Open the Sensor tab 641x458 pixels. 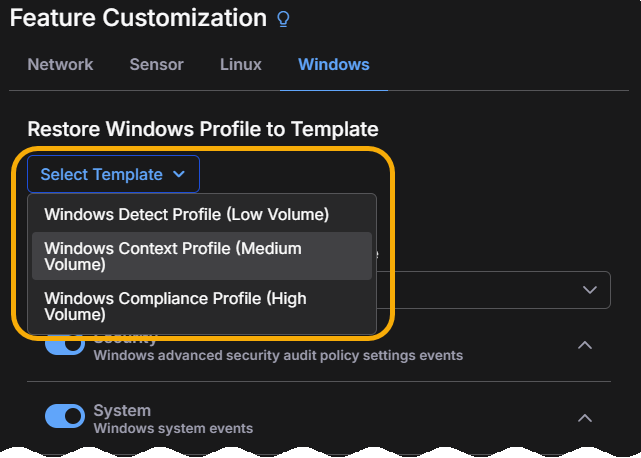coord(156,65)
